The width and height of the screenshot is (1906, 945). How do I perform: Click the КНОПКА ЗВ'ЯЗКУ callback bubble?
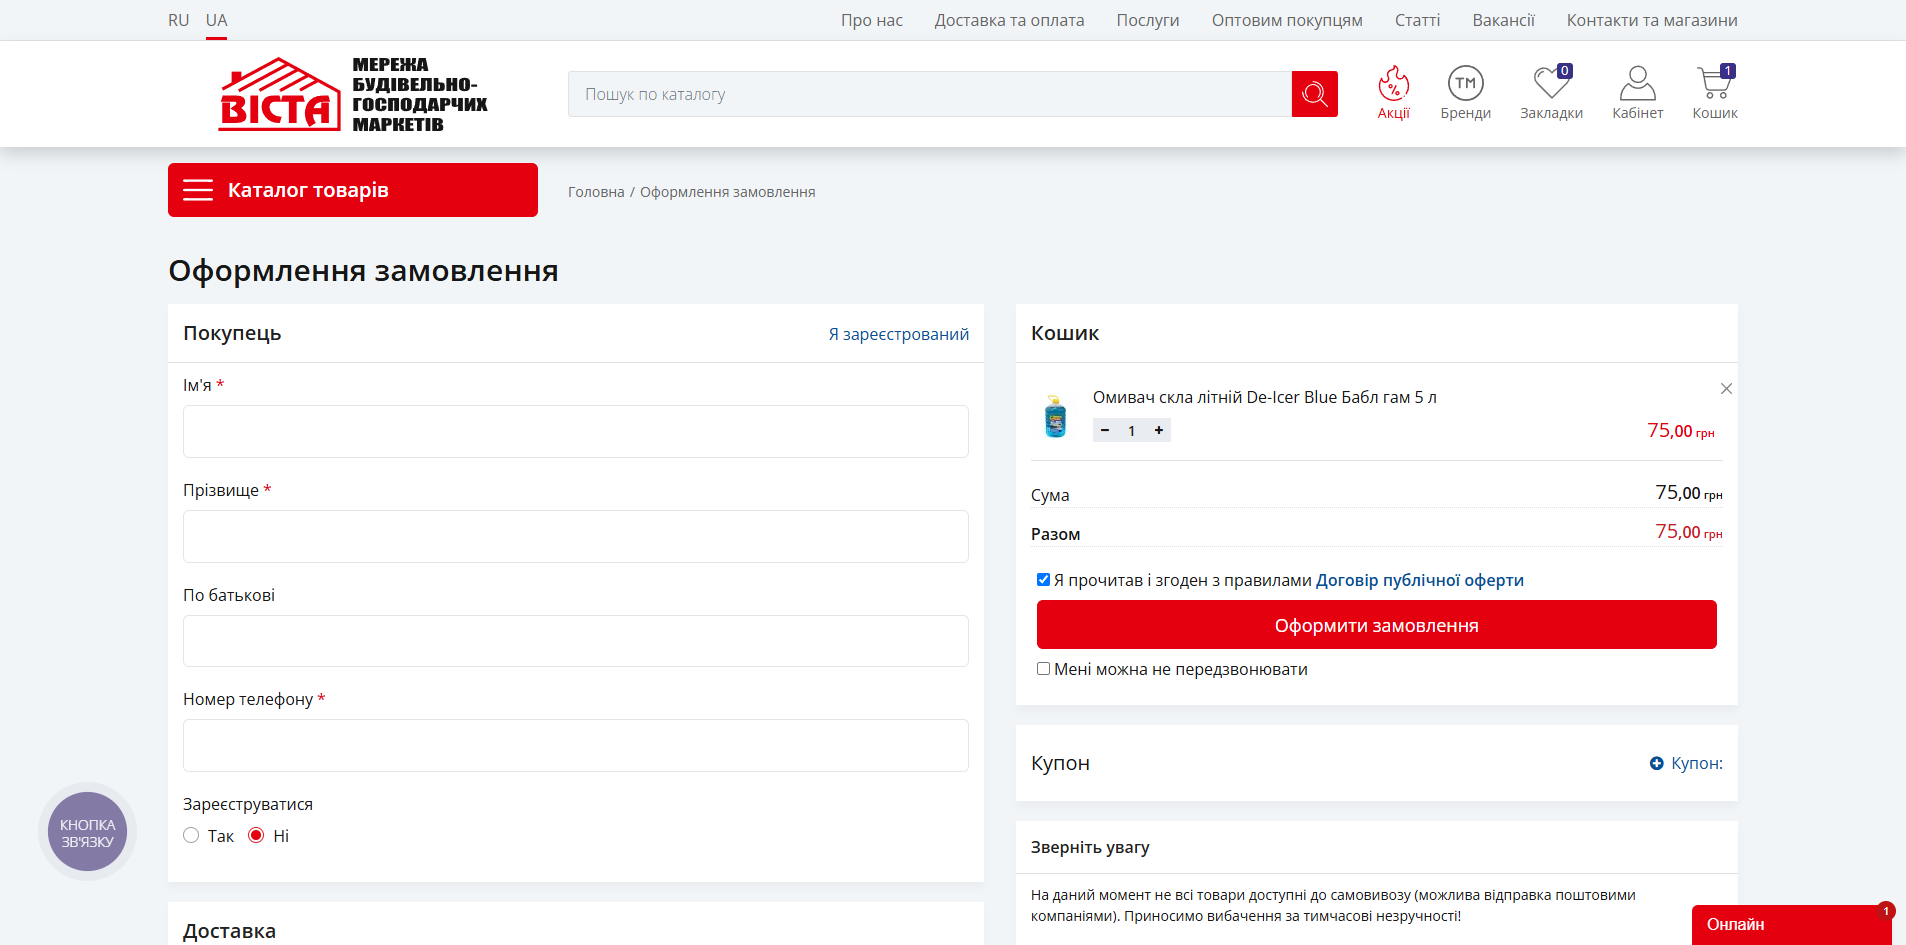pyautogui.click(x=88, y=832)
